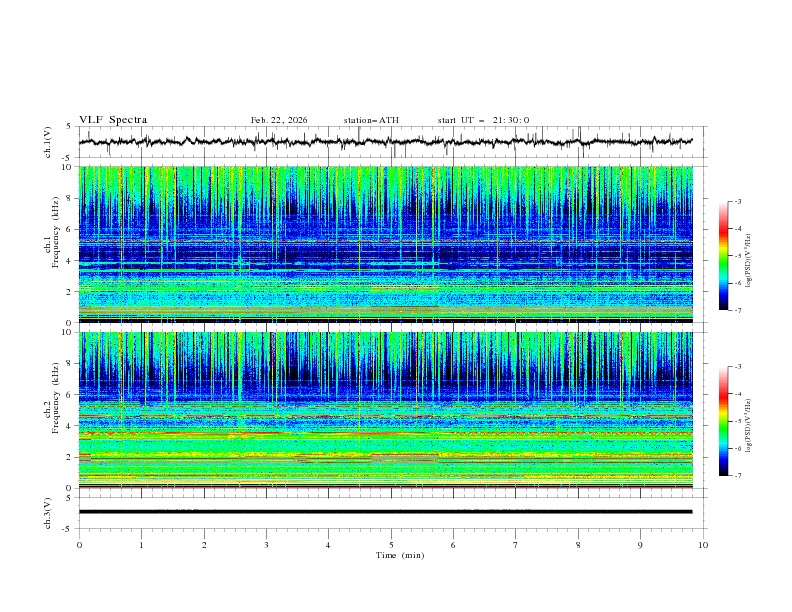Viewport: 792px width, 612px height.
Task: Click the "4" tick on Time axis
Action: (x=328, y=545)
